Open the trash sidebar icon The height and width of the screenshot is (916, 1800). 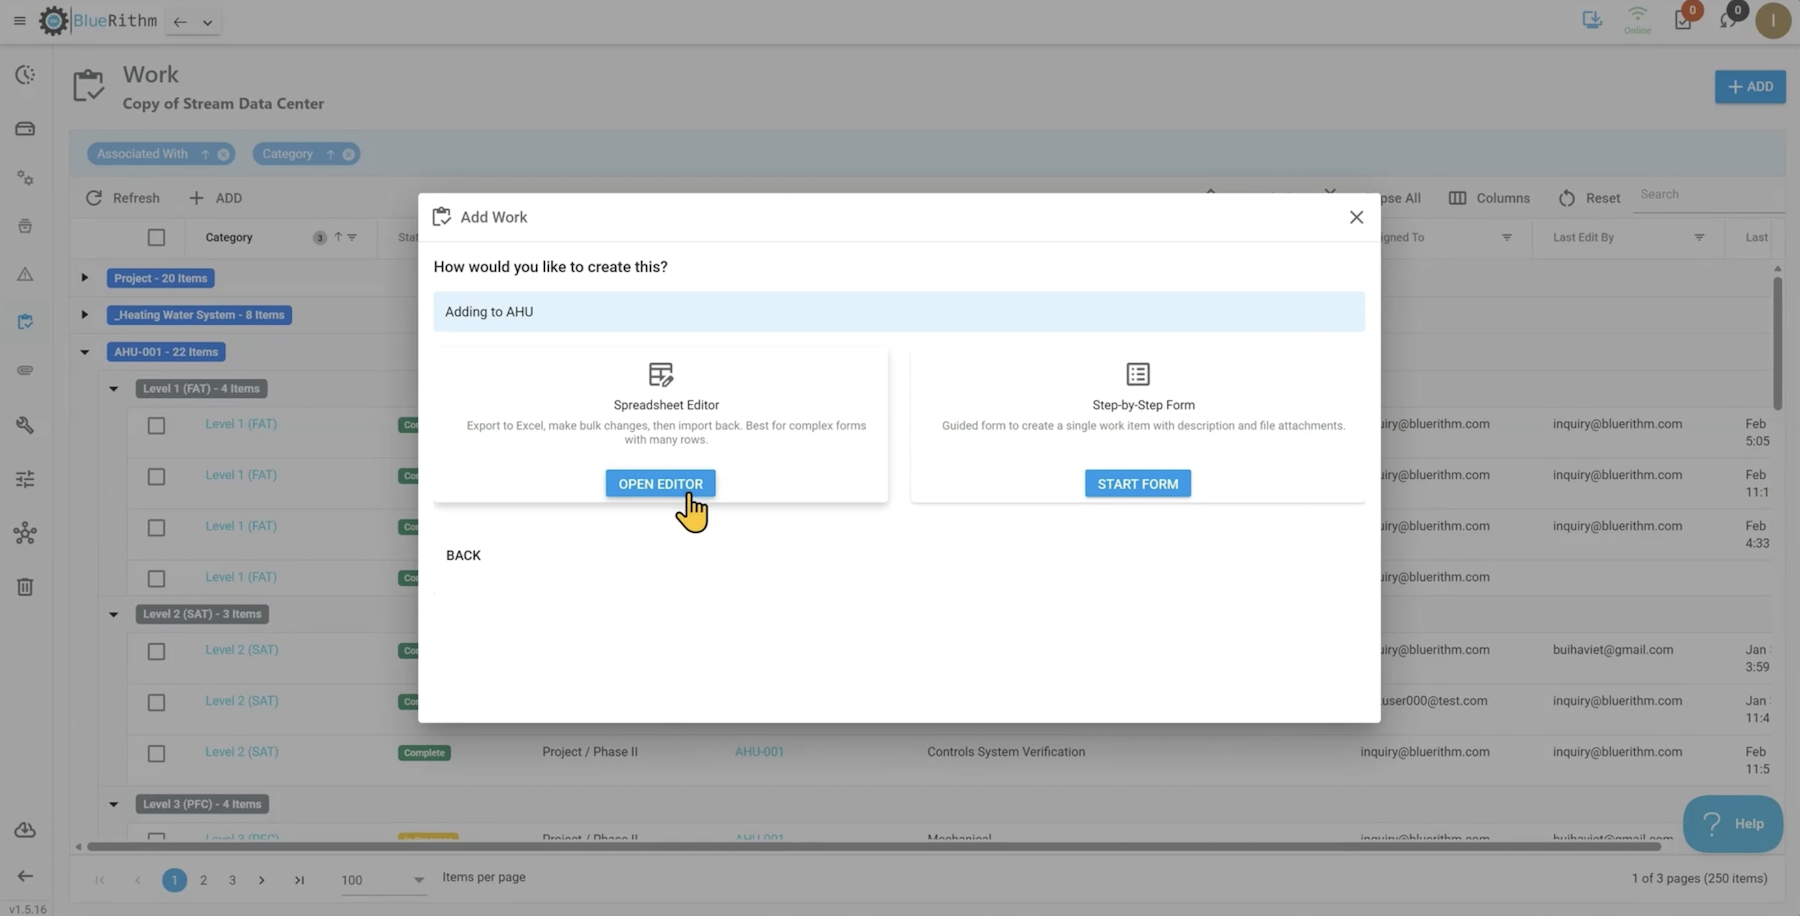point(25,587)
